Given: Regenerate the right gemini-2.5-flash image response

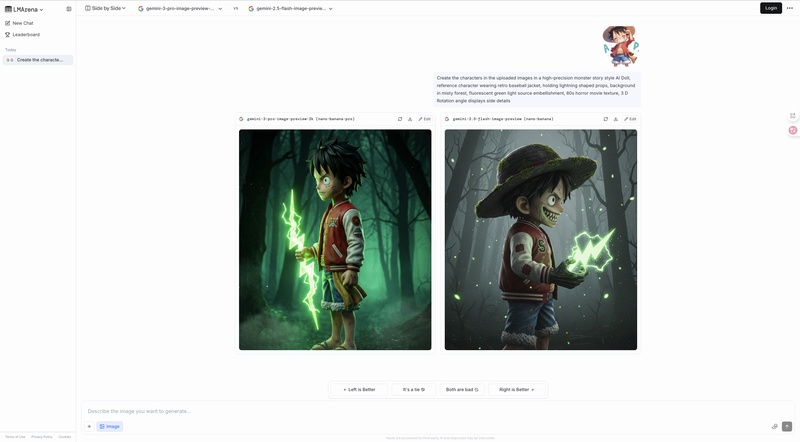Looking at the screenshot, I should [606, 119].
